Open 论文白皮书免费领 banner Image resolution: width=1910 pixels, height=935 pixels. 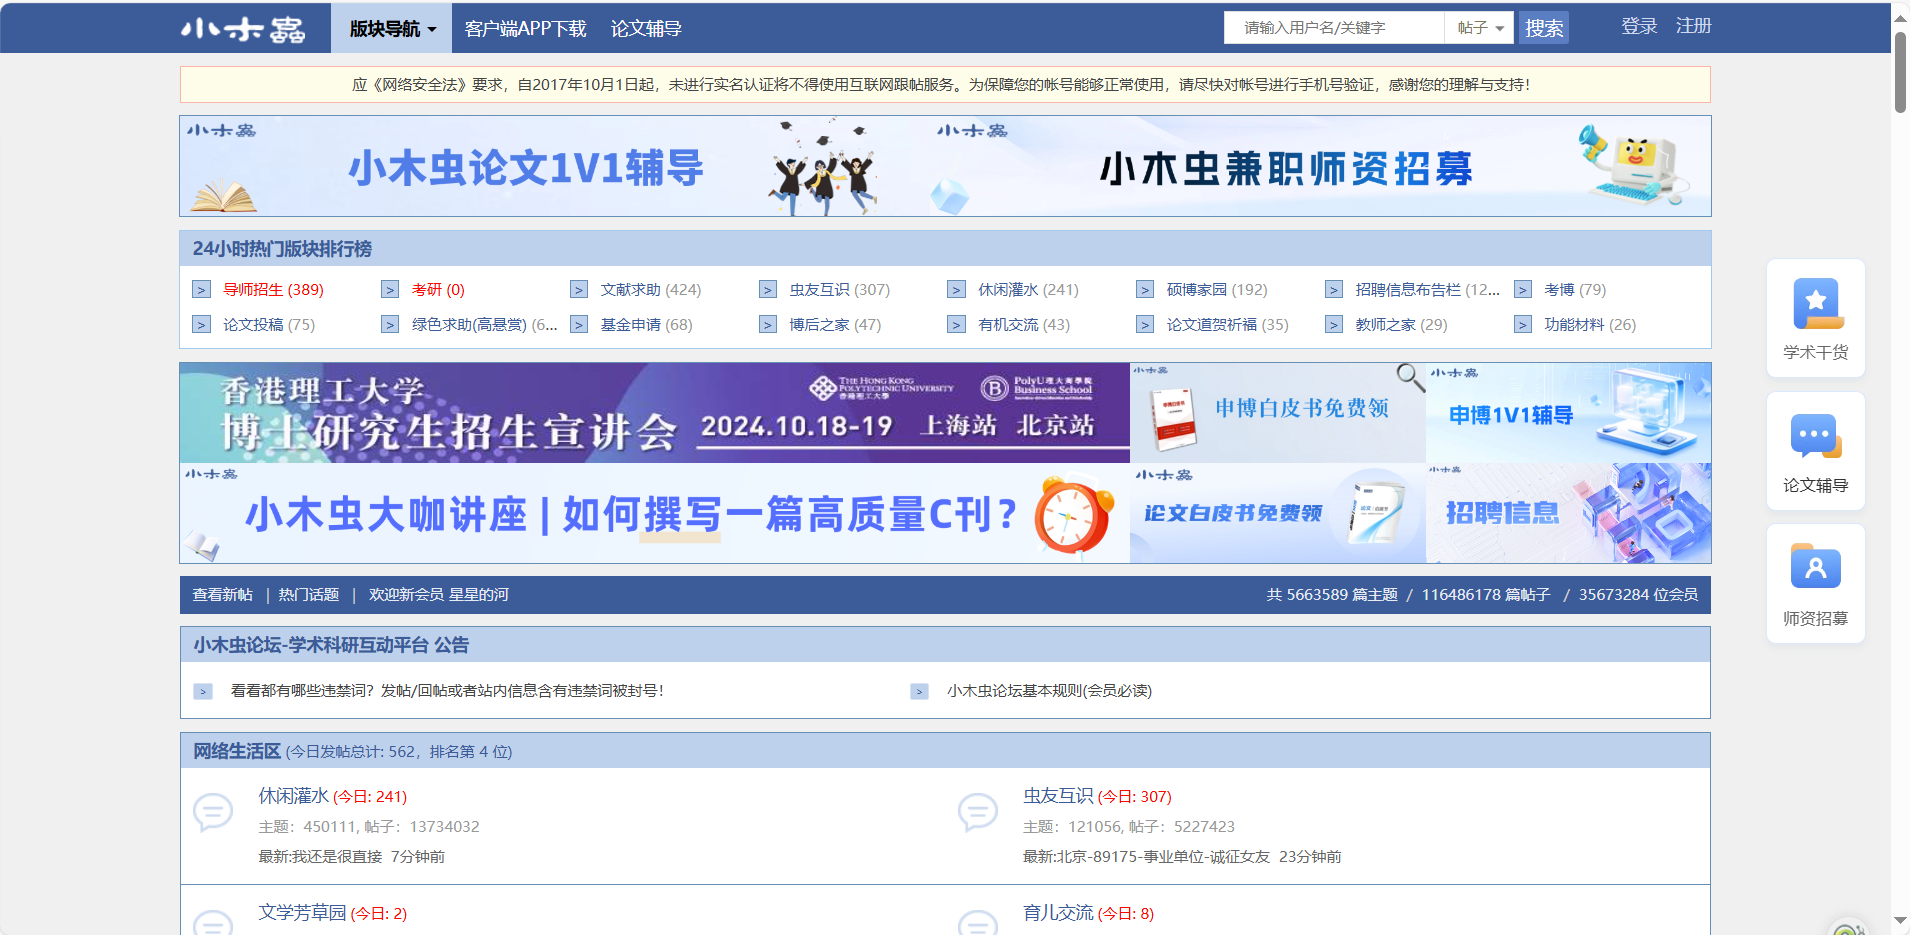click(1278, 513)
